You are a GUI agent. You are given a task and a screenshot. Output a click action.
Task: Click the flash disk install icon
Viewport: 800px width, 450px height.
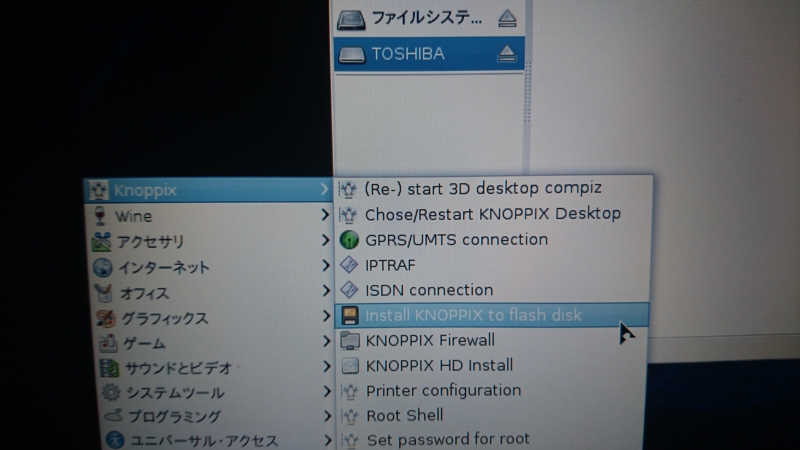click(x=349, y=315)
